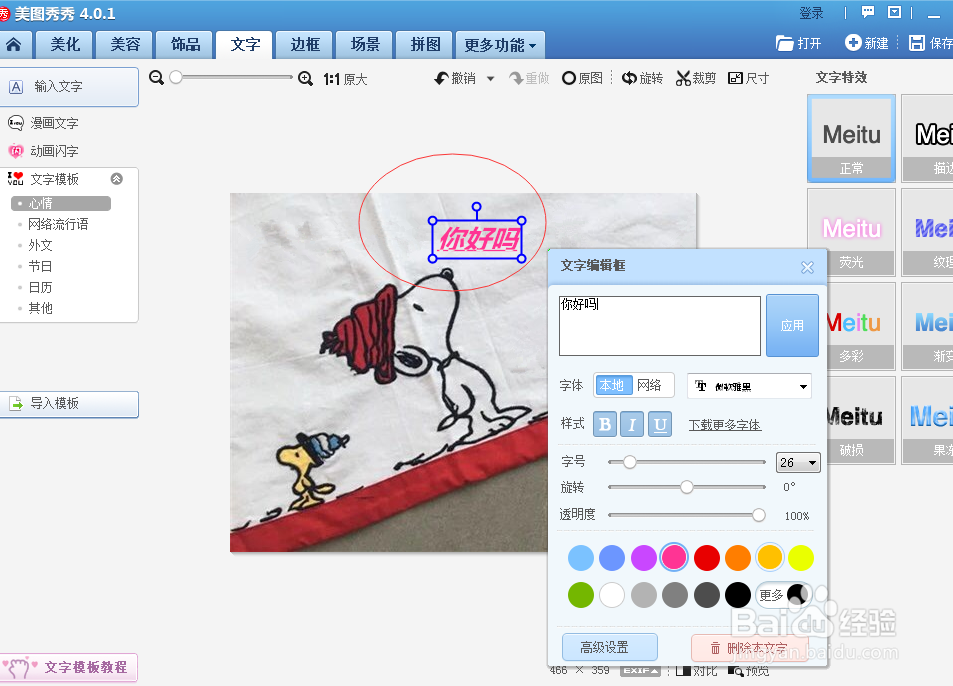Open the font name dropdown
Image resolution: width=953 pixels, height=686 pixels.
[749, 386]
